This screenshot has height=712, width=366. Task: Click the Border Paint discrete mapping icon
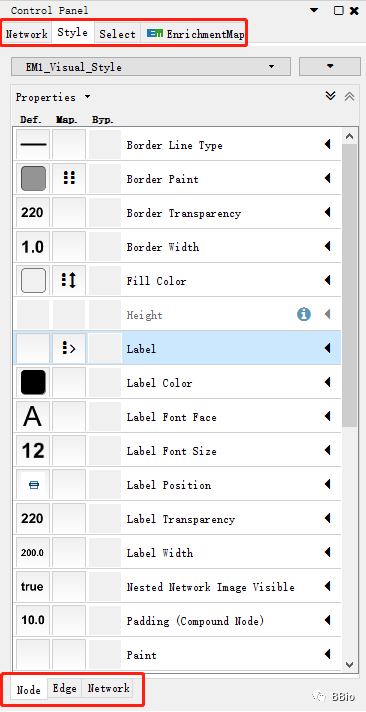pos(69,178)
